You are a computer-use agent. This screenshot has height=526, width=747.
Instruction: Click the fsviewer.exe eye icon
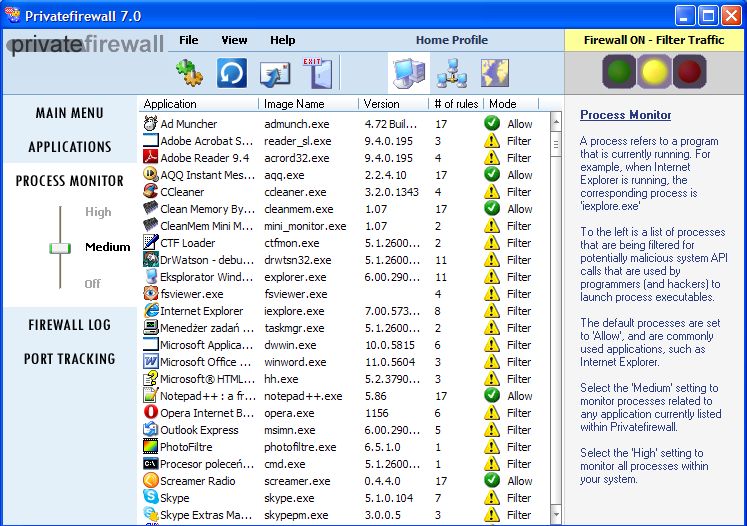pos(151,293)
